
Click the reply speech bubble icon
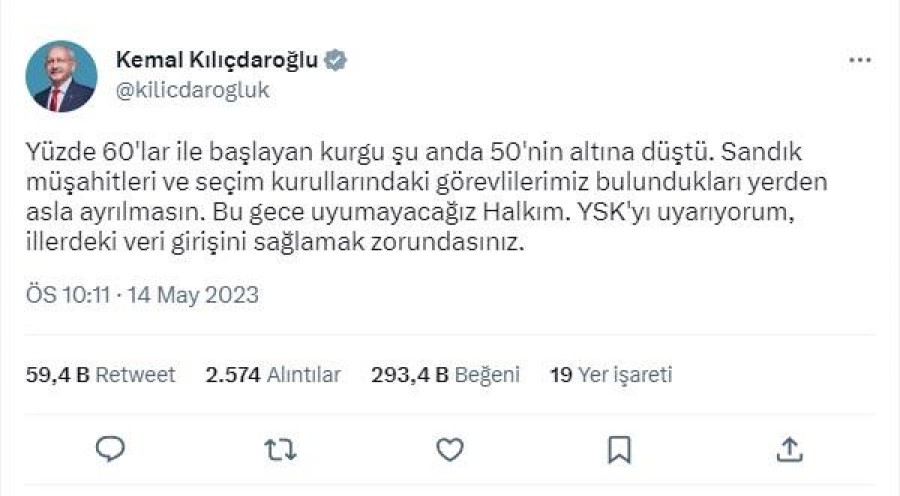click(x=110, y=449)
